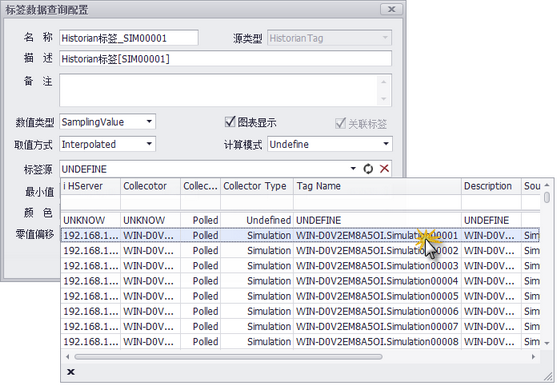Close the tag source popup with the bottom-left X
Image resolution: width=557 pixels, height=386 pixels.
[x=71, y=372]
